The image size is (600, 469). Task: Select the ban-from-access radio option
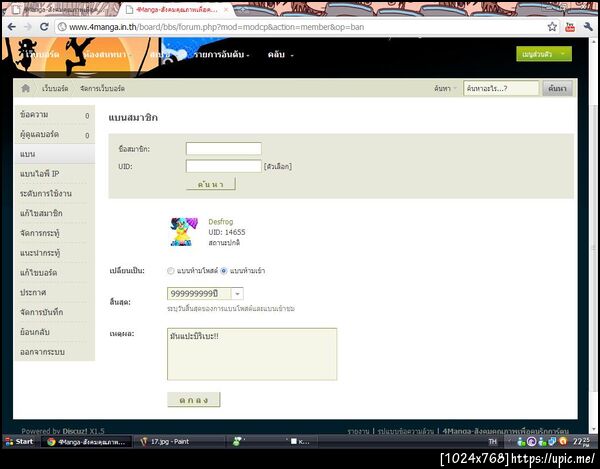tap(224, 271)
